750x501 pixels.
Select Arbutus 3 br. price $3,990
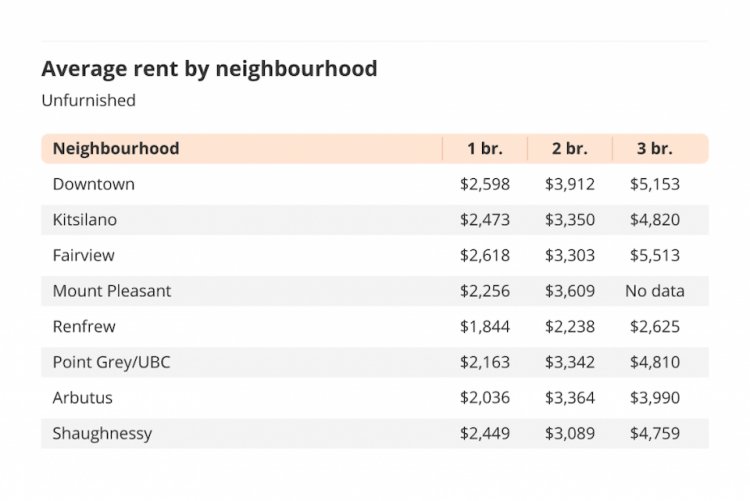click(x=655, y=398)
